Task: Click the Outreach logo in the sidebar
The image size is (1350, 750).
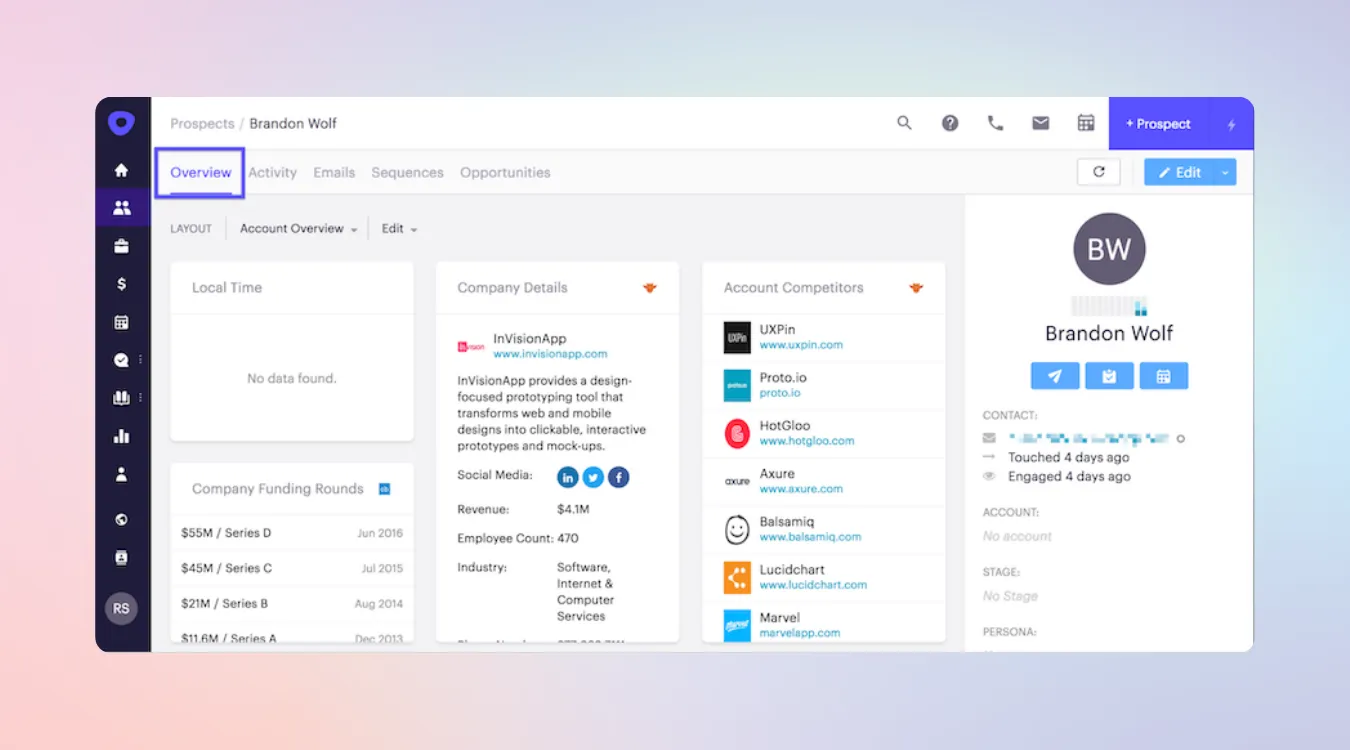Action: pos(122,123)
